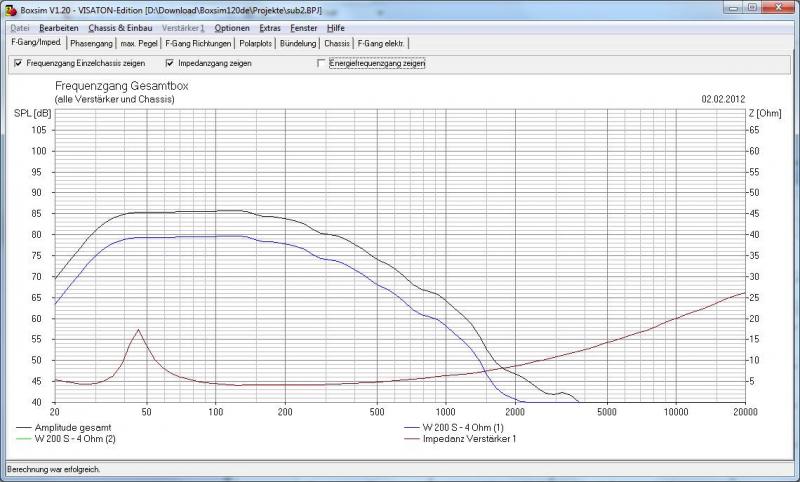
Task: Select the Polarplots tab
Action: [256, 43]
